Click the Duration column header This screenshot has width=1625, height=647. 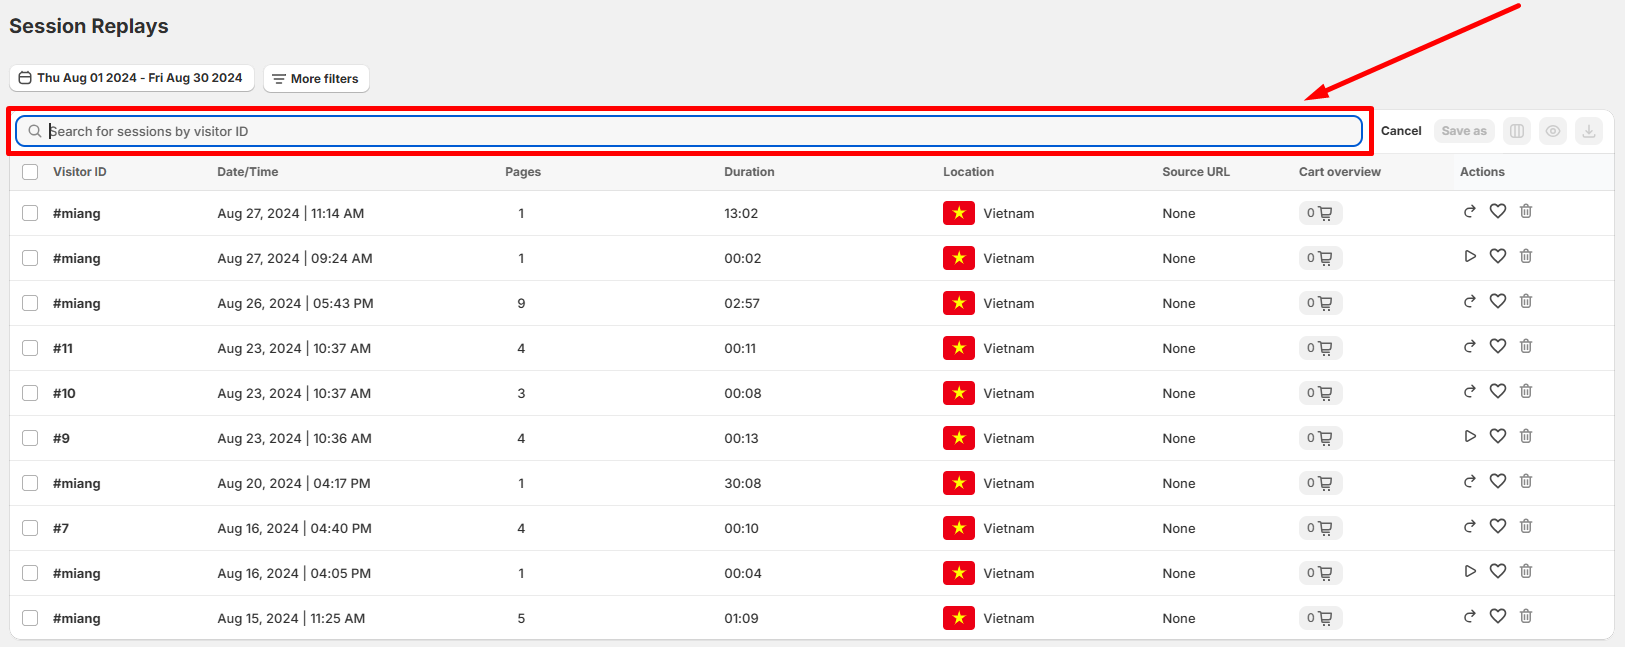[x=749, y=172]
